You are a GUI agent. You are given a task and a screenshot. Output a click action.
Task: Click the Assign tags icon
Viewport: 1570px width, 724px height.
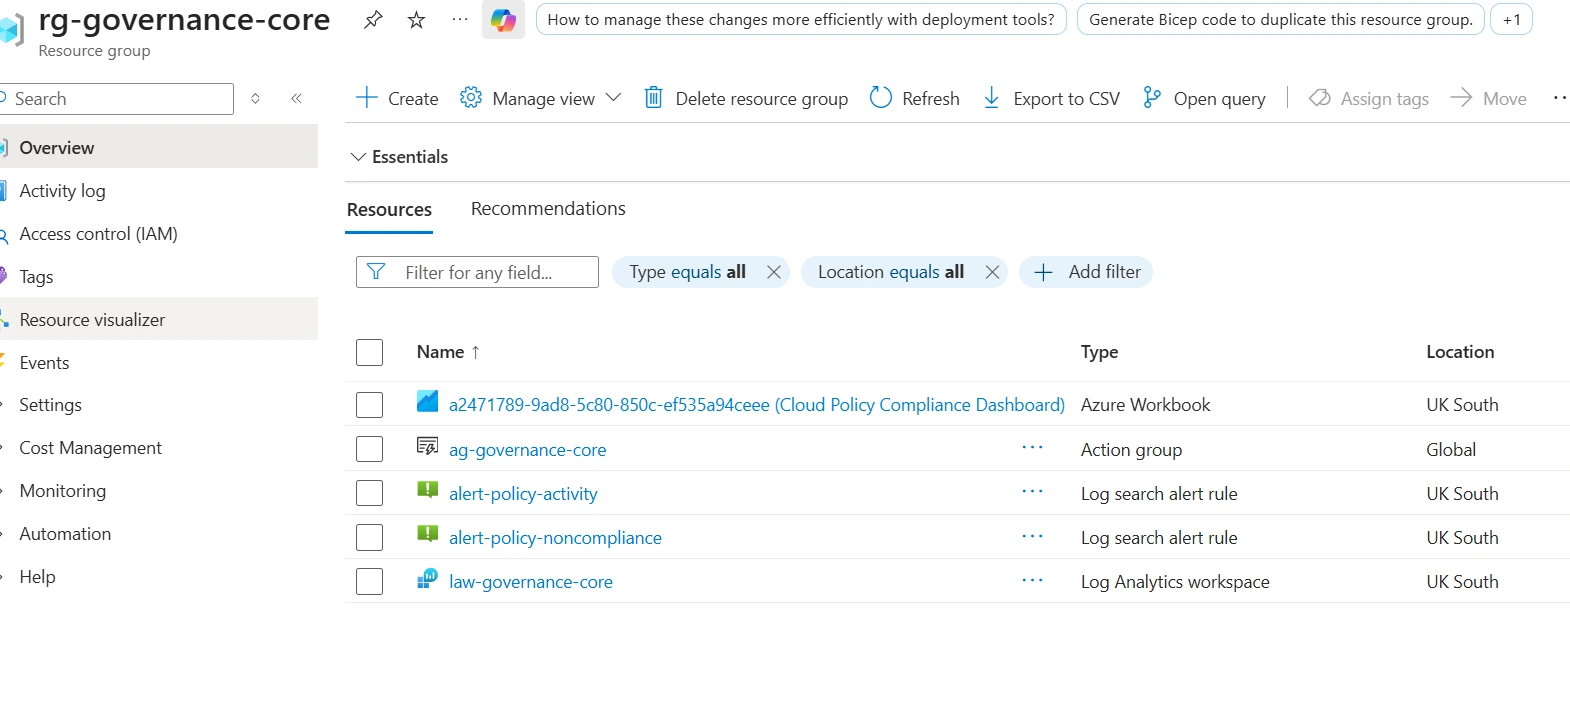click(x=1320, y=98)
